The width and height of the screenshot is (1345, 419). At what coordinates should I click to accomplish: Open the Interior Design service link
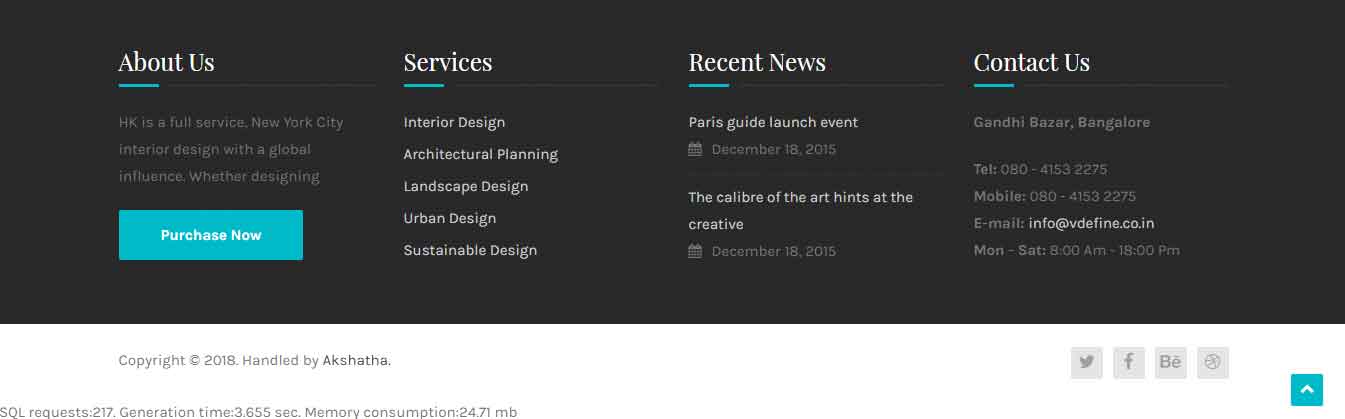point(454,123)
